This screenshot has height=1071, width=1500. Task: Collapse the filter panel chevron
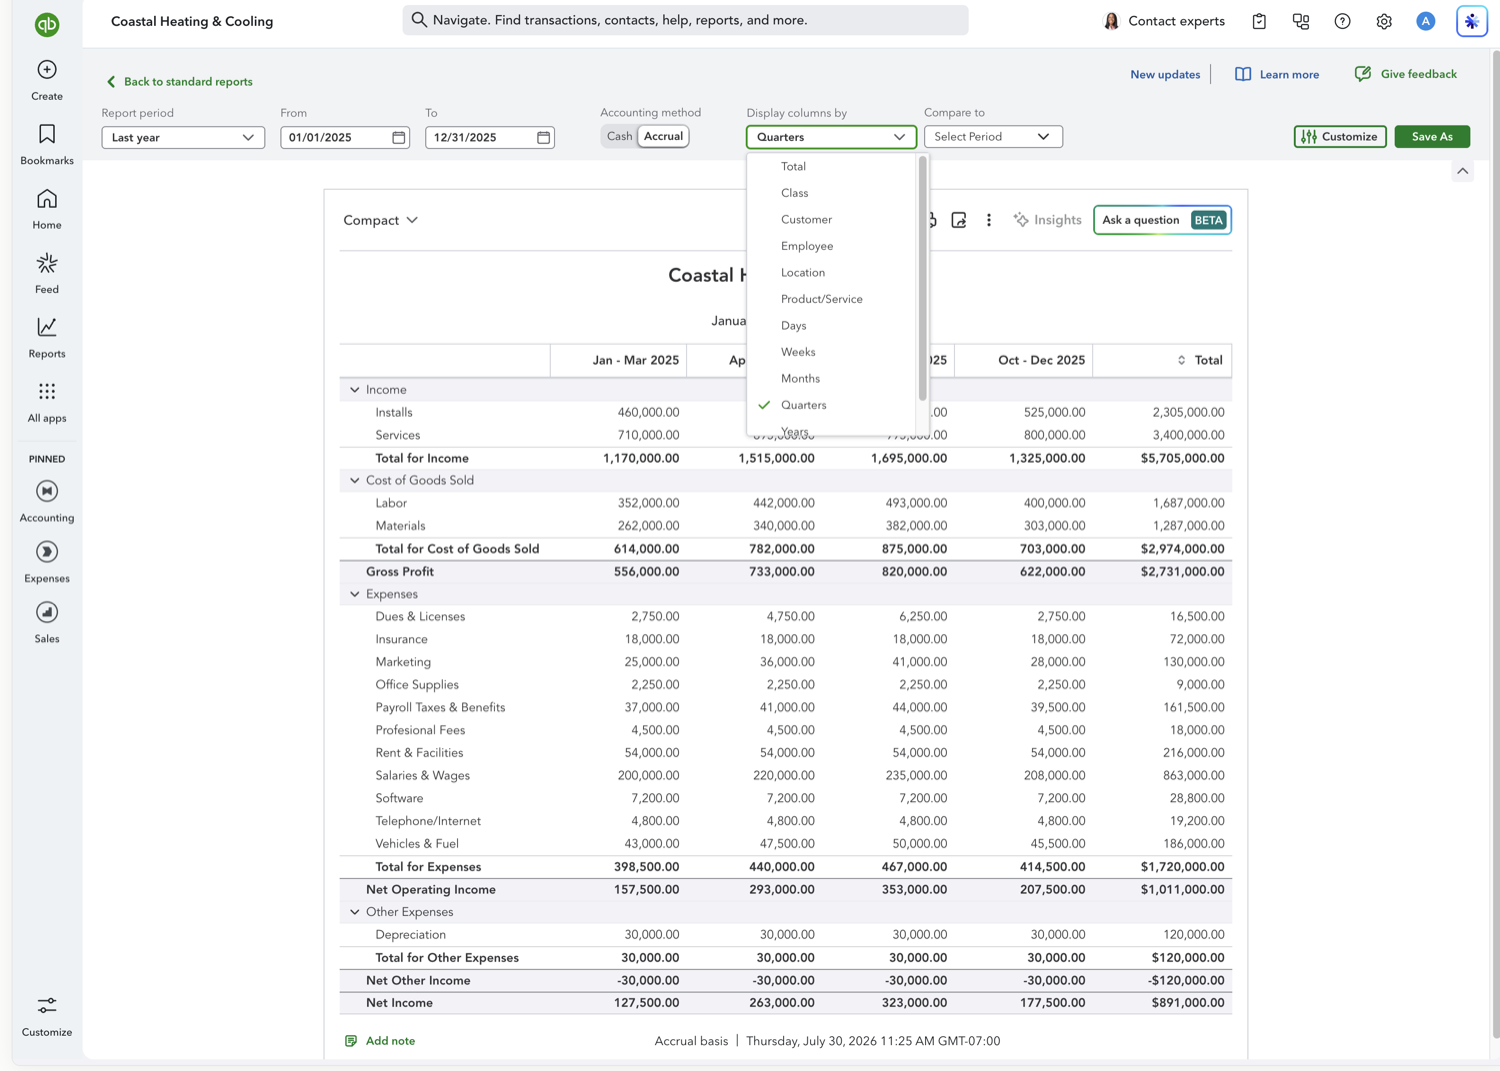pyautogui.click(x=1463, y=171)
